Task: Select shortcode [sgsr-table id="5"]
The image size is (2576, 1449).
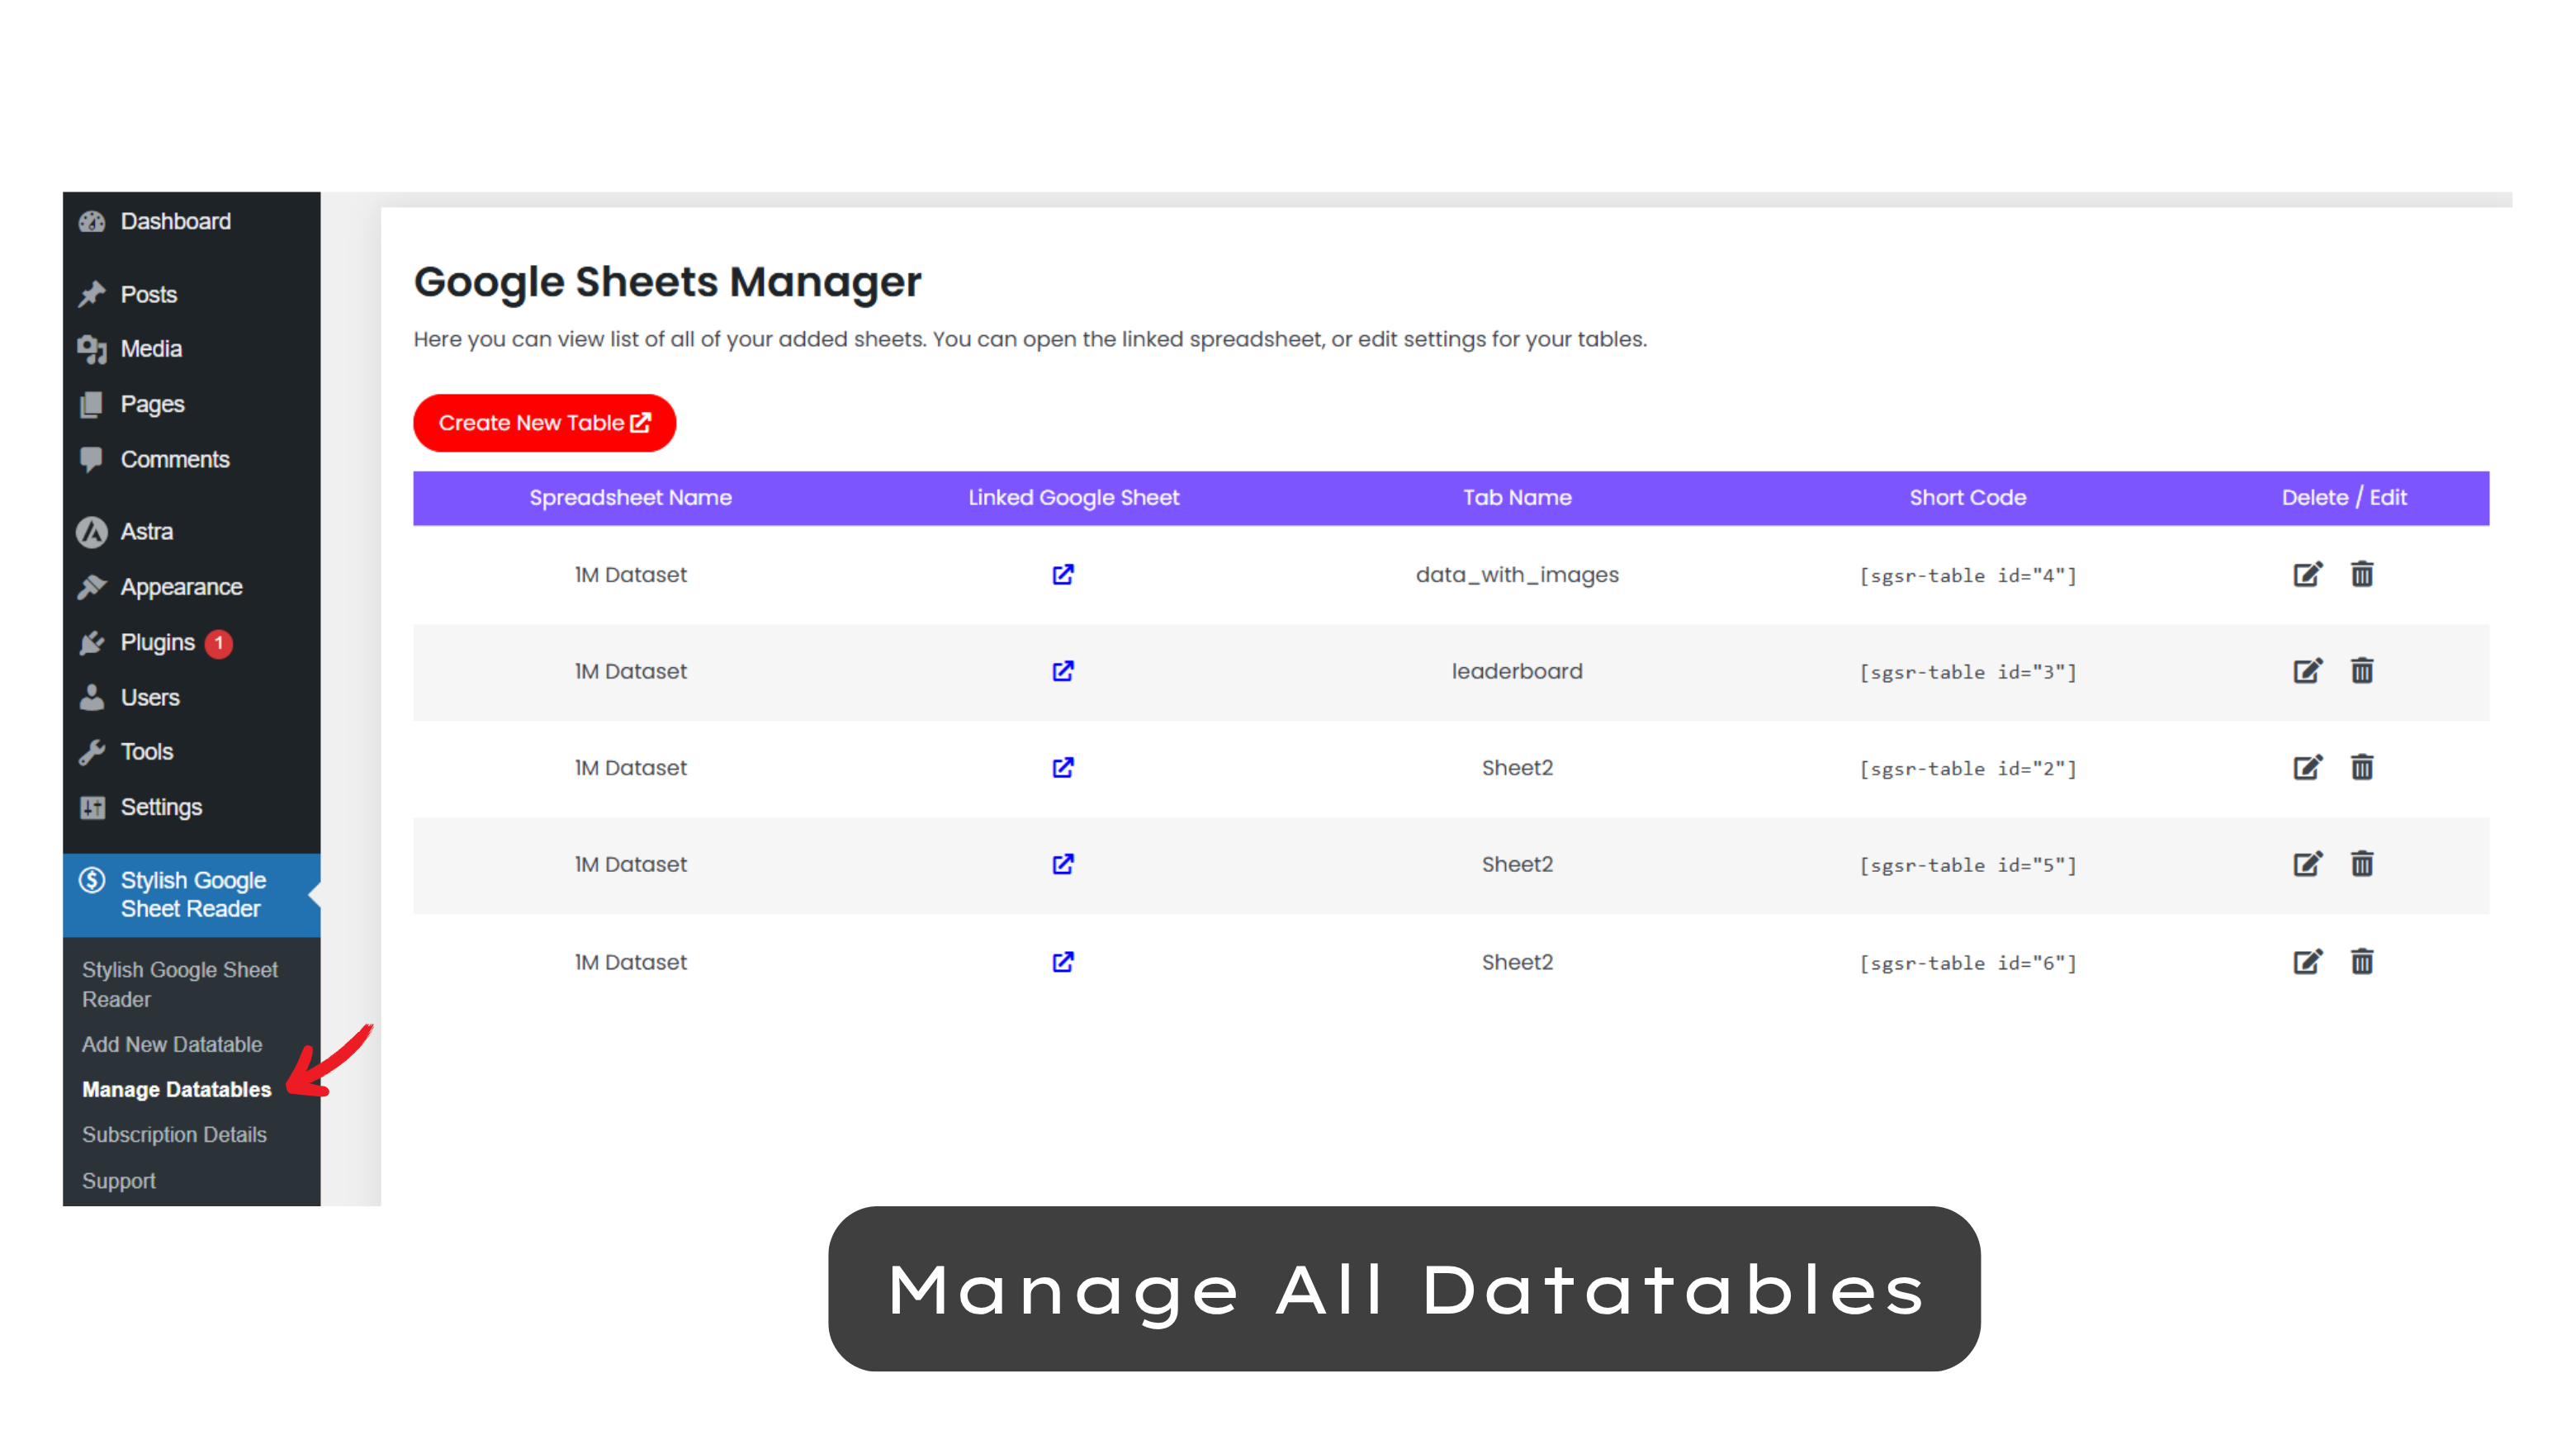Action: (x=1967, y=865)
